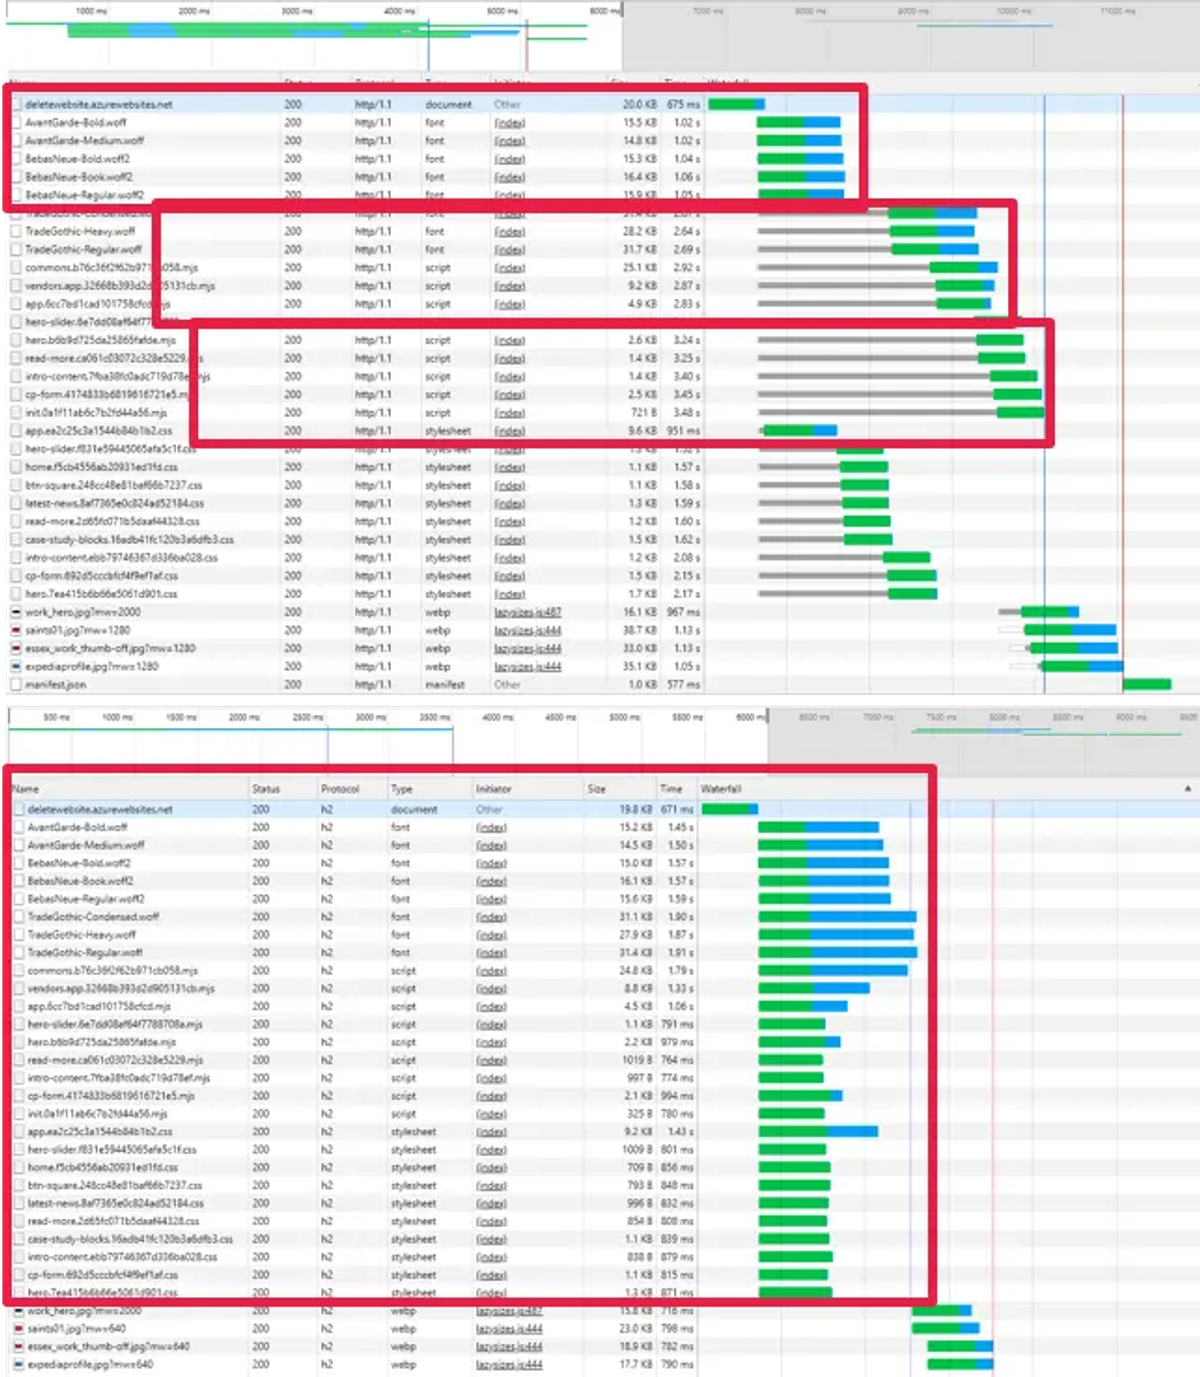Click the Waterfall column header in lower panel
Viewport: 1200px width, 1377px height.
click(x=721, y=789)
